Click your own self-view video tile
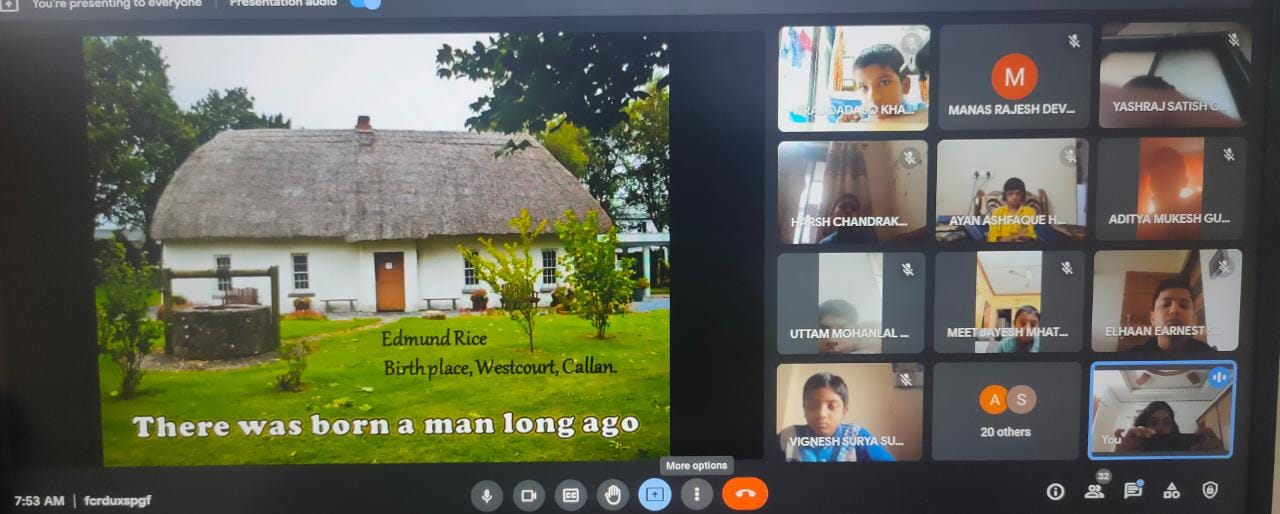Image resolution: width=1280 pixels, height=514 pixels. (x=1162, y=411)
